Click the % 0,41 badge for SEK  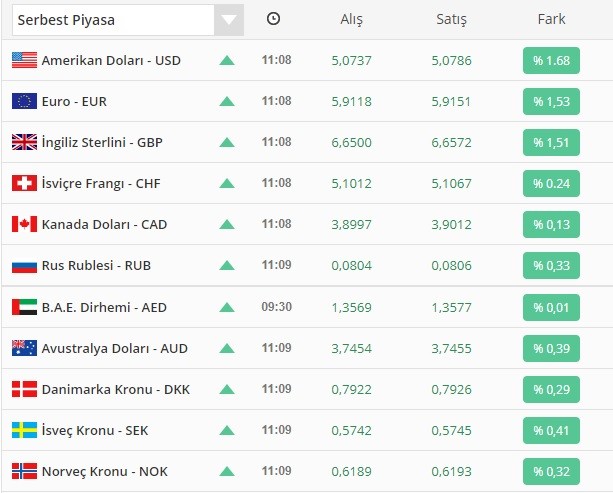(x=551, y=430)
